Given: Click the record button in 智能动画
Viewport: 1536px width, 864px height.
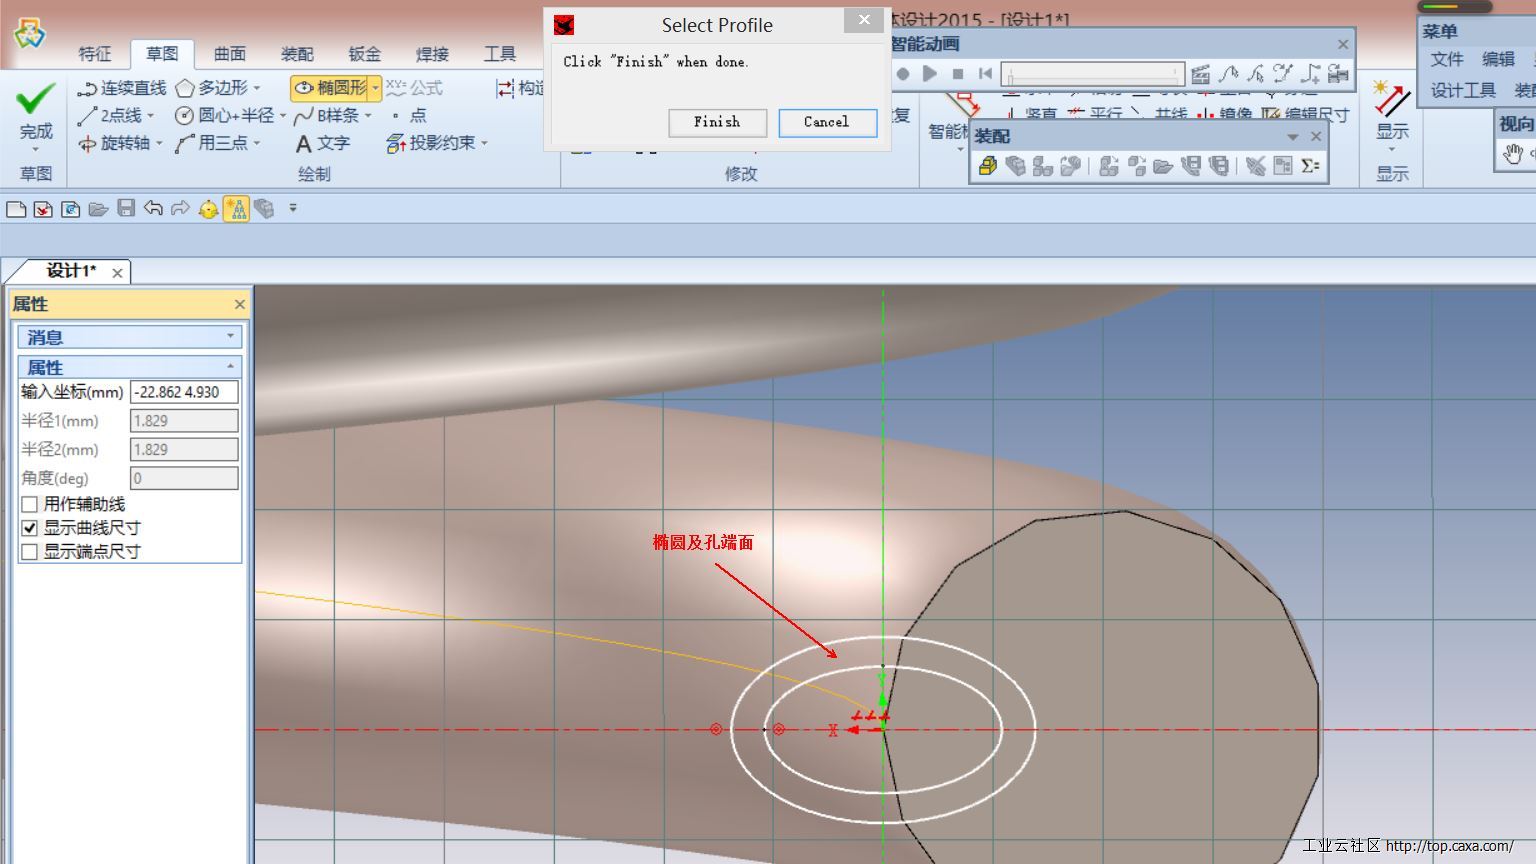Looking at the screenshot, I should pyautogui.click(x=903, y=73).
